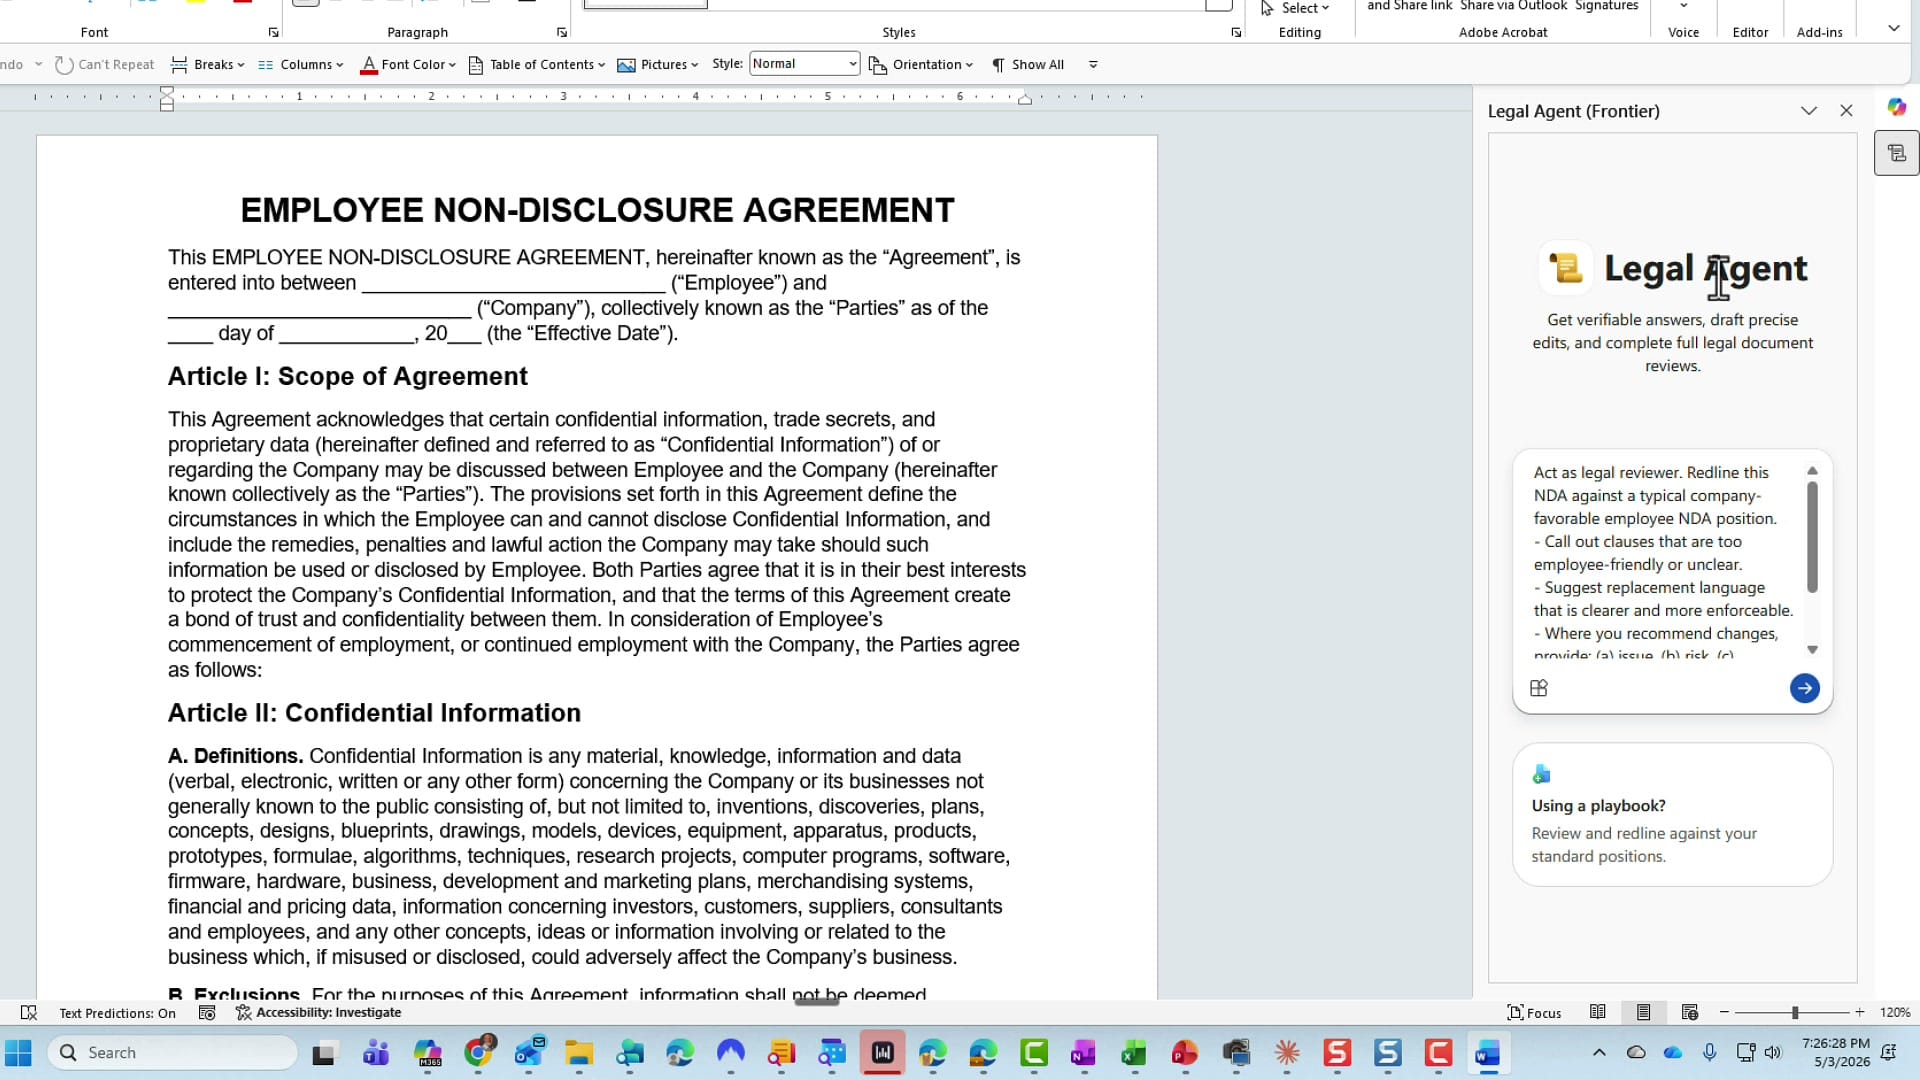The height and width of the screenshot is (1080, 1920).
Task: Open Task View from the taskbar
Action: click(324, 1053)
